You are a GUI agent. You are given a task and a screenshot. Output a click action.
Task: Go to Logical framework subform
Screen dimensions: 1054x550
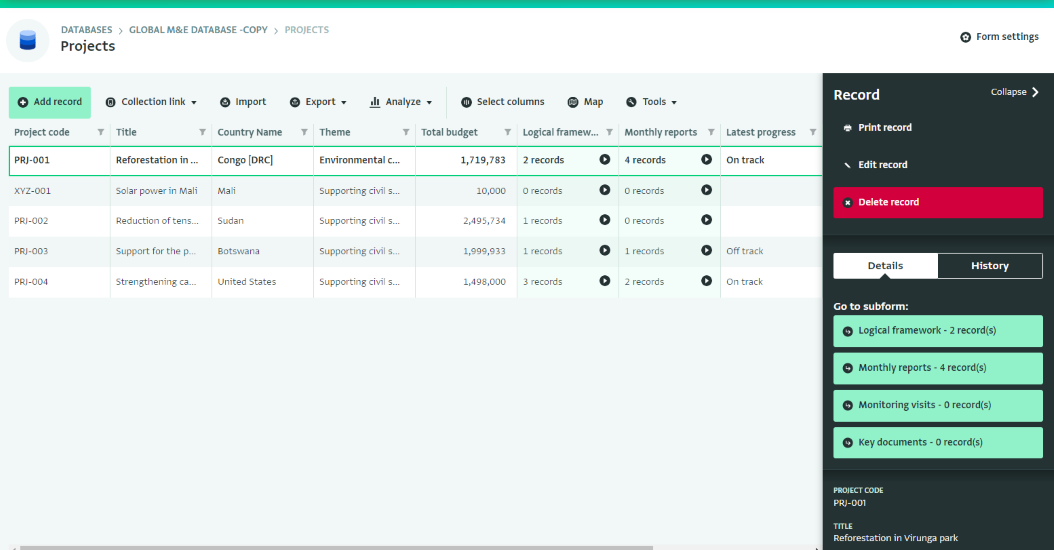point(938,331)
